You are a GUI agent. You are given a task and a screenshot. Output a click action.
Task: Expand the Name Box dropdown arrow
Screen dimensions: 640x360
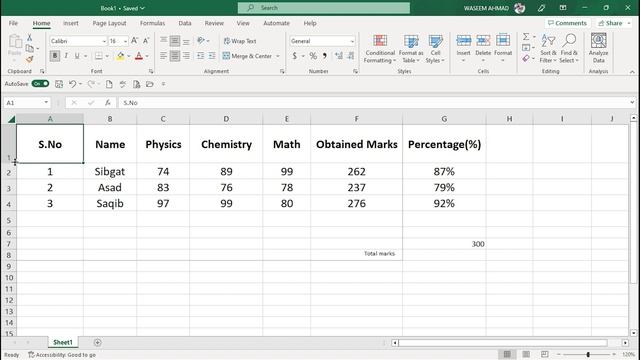coord(46,102)
